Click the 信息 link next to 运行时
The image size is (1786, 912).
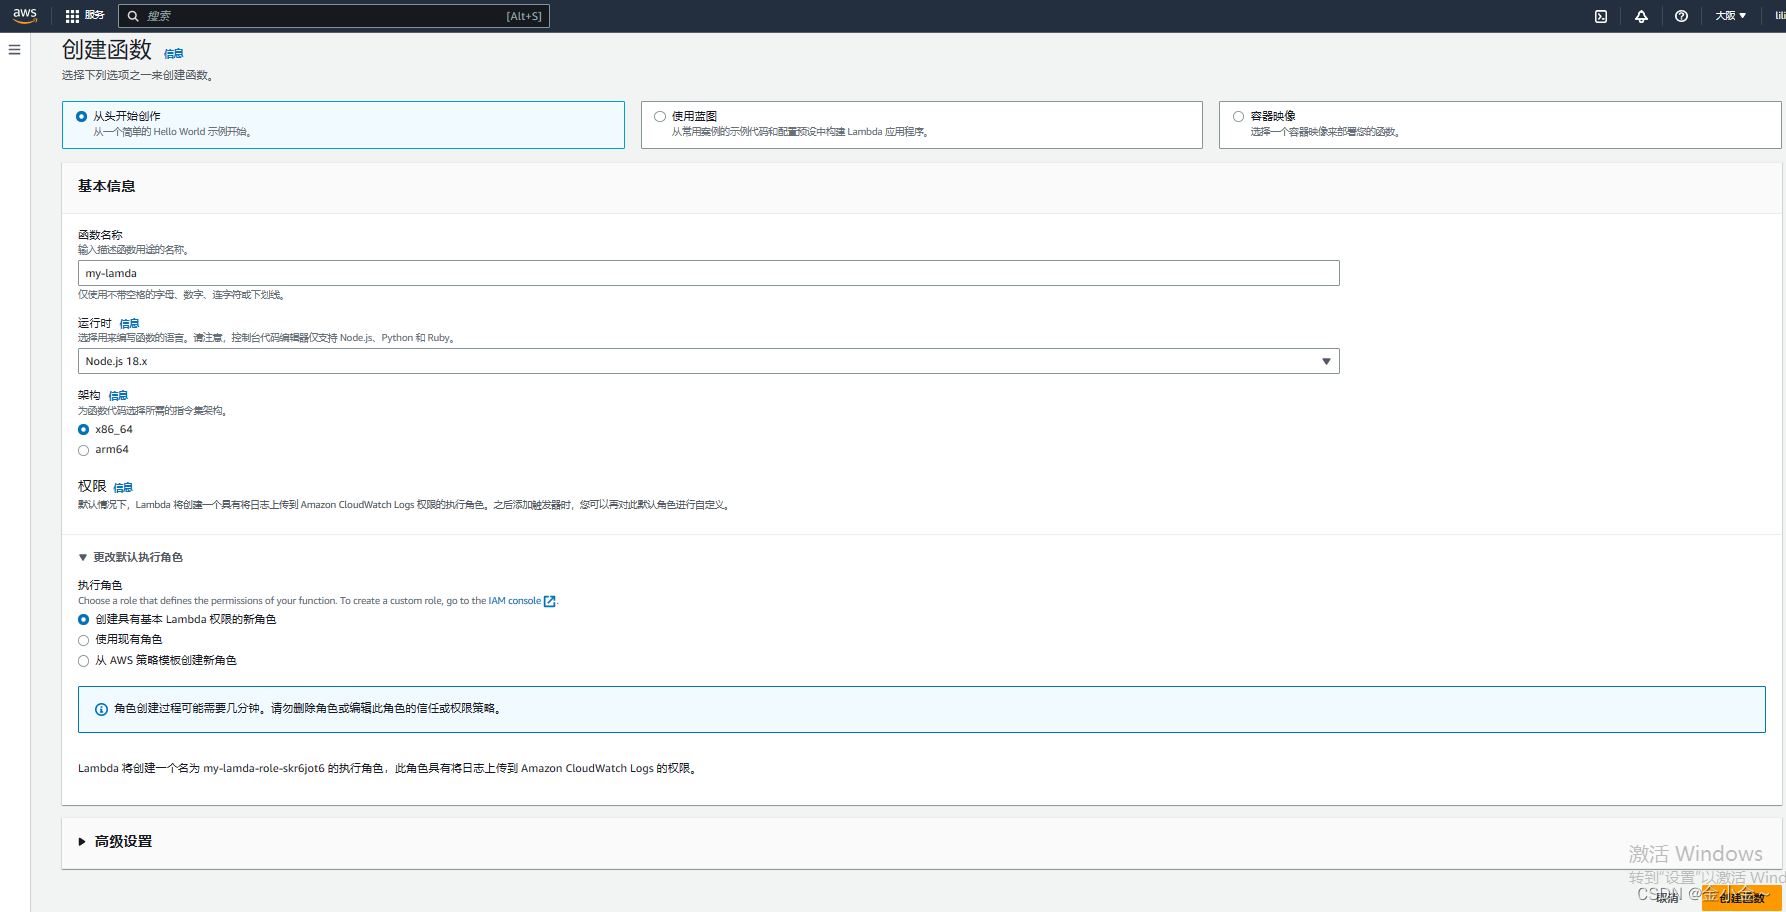[130, 324]
